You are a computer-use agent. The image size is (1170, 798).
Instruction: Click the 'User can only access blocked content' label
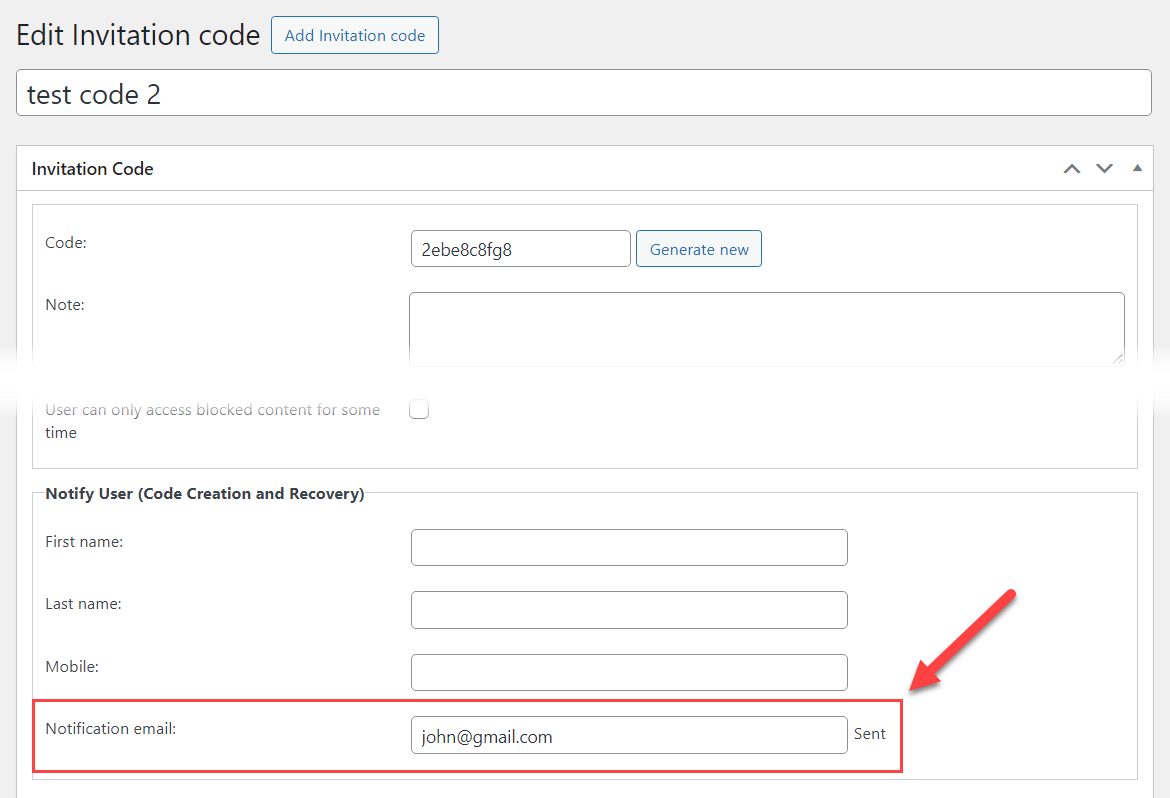click(213, 421)
